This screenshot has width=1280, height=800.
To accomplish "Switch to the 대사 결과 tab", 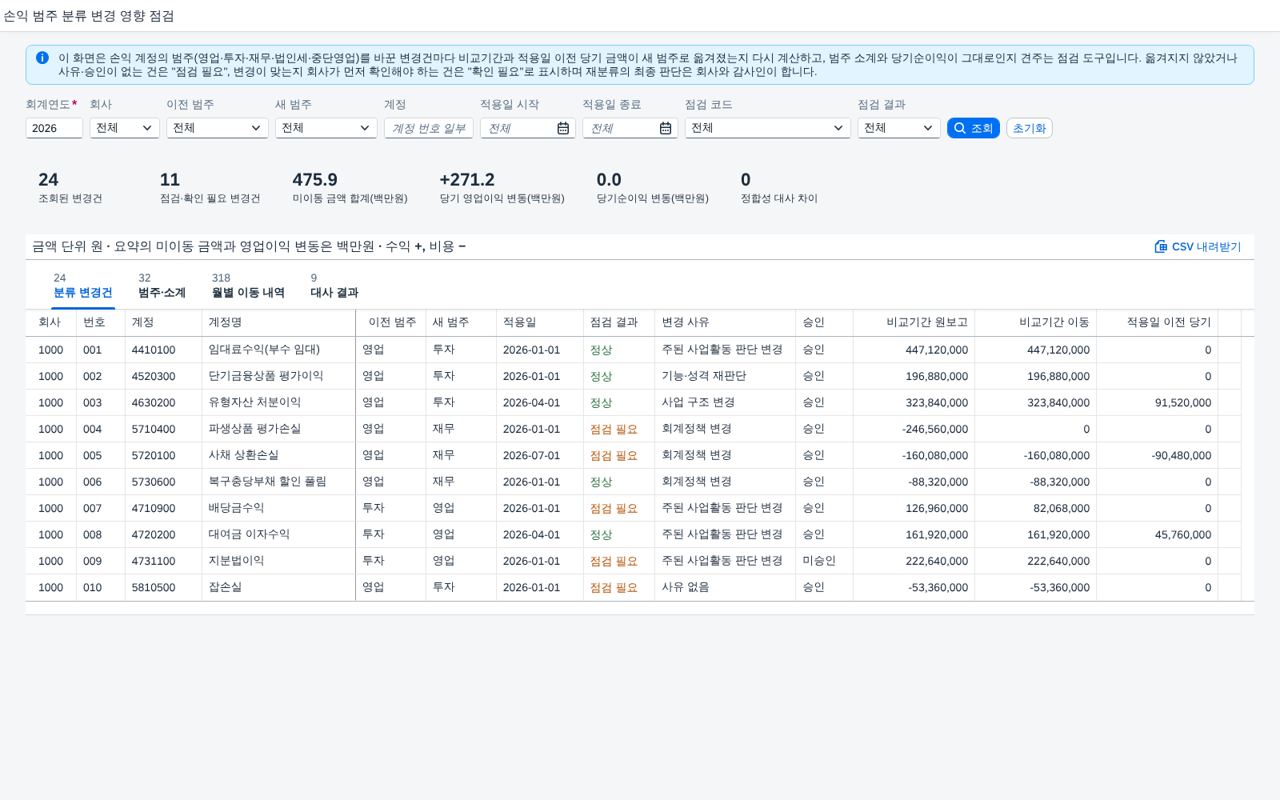I will pyautogui.click(x=334, y=286).
